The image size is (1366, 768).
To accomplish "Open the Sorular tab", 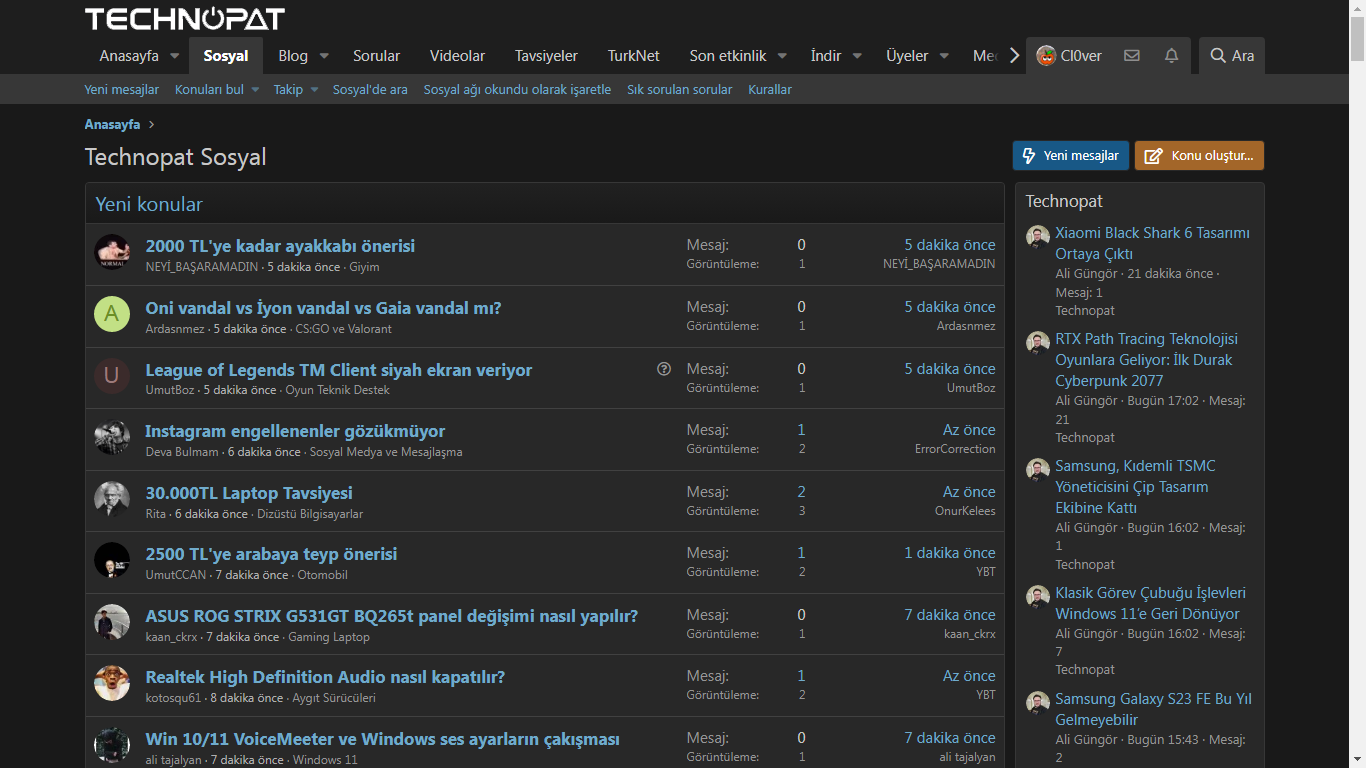I will 376,56.
